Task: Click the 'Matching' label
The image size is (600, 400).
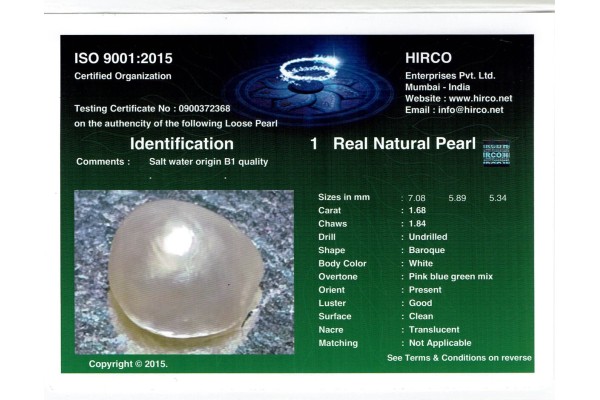Action: coord(338,343)
